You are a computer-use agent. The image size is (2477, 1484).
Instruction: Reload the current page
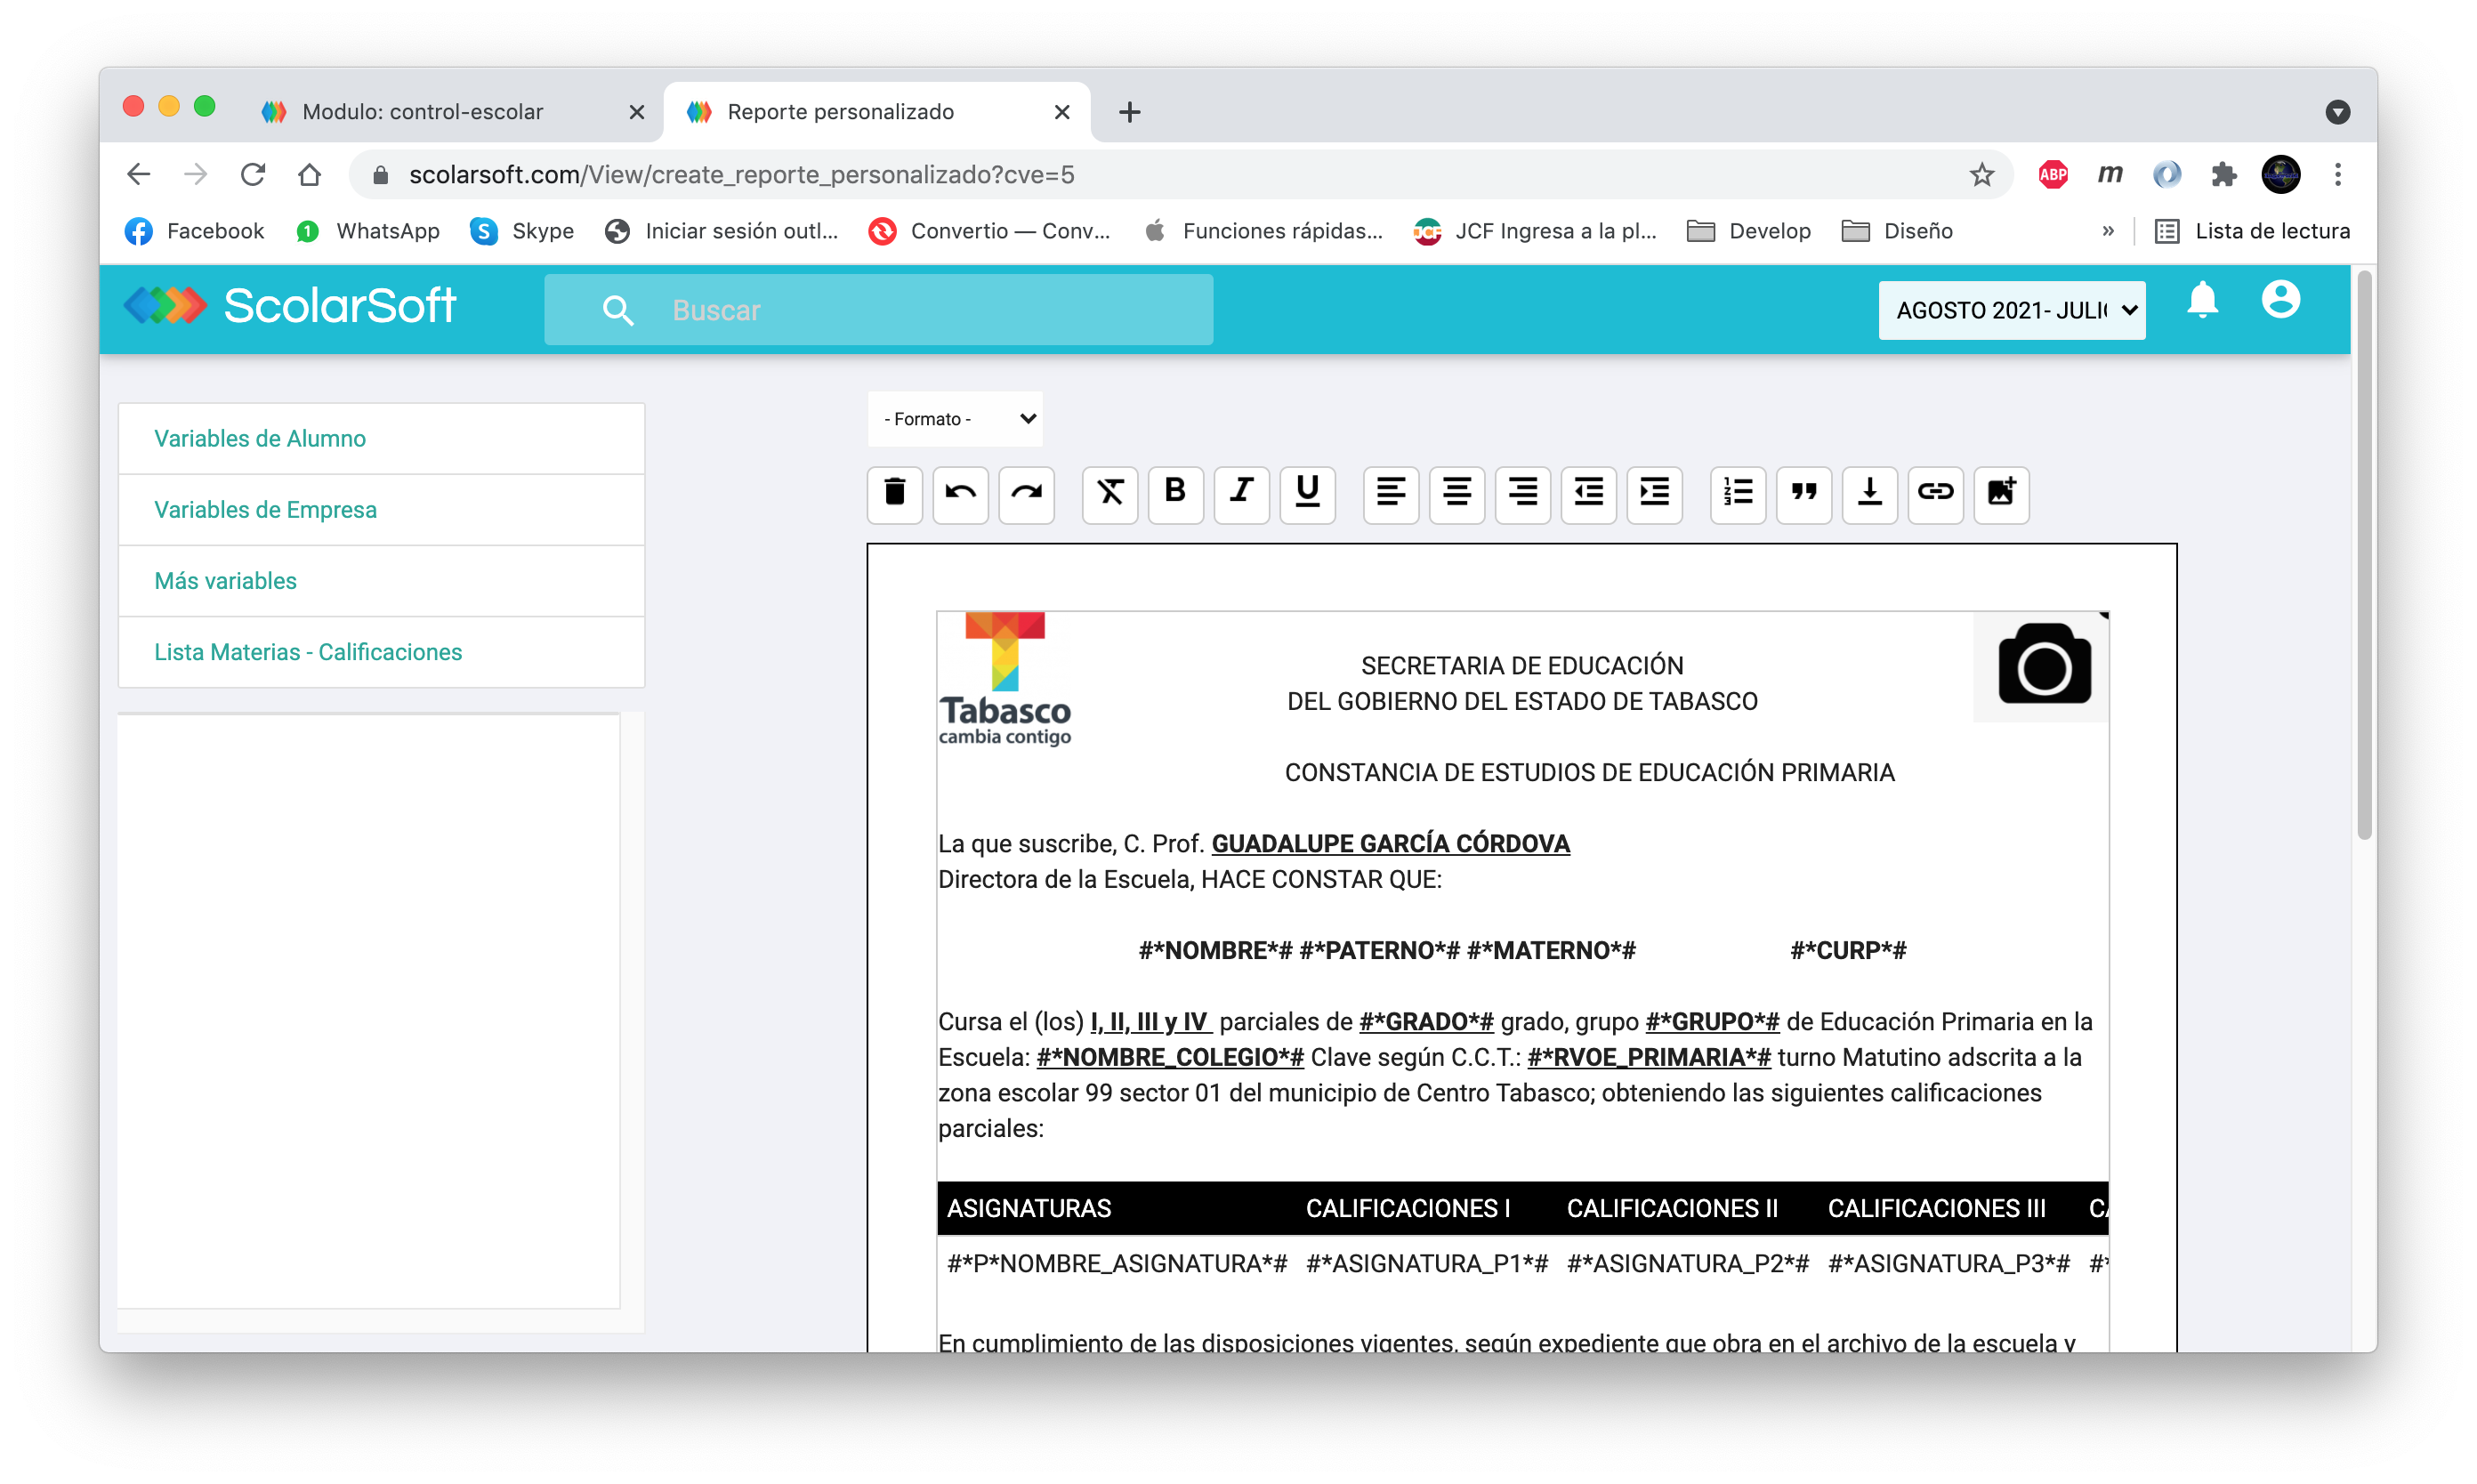(253, 175)
